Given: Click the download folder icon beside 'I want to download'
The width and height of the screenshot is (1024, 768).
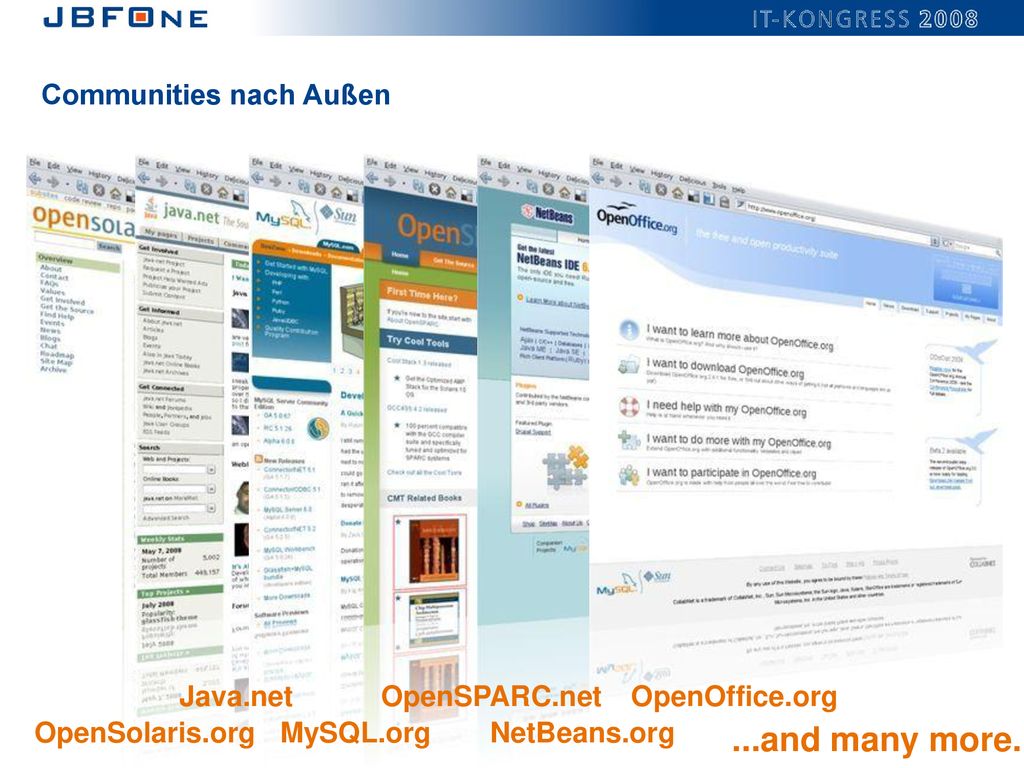Looking at the screenshot, I should pyautogui.click(x=629, y=365).
